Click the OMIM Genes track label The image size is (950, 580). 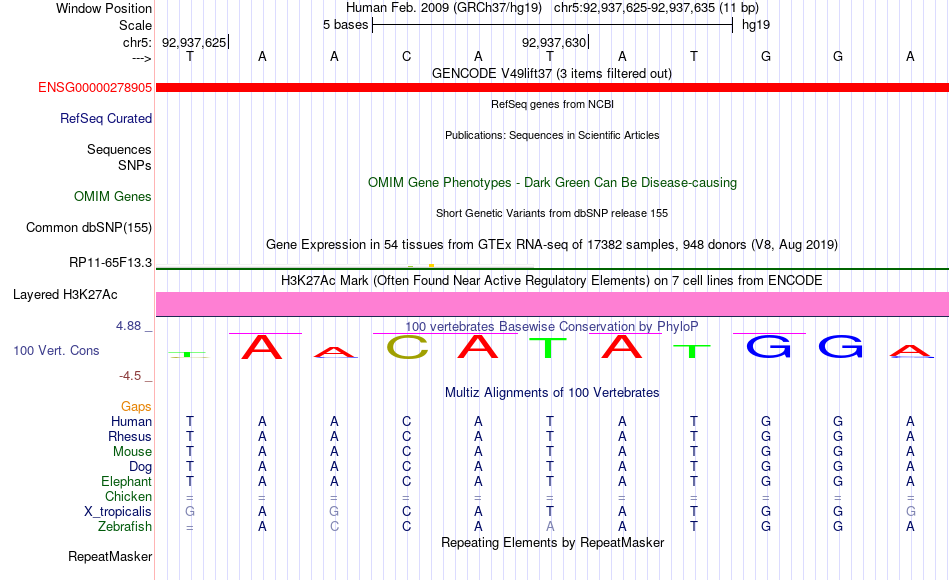pos(113,197)
